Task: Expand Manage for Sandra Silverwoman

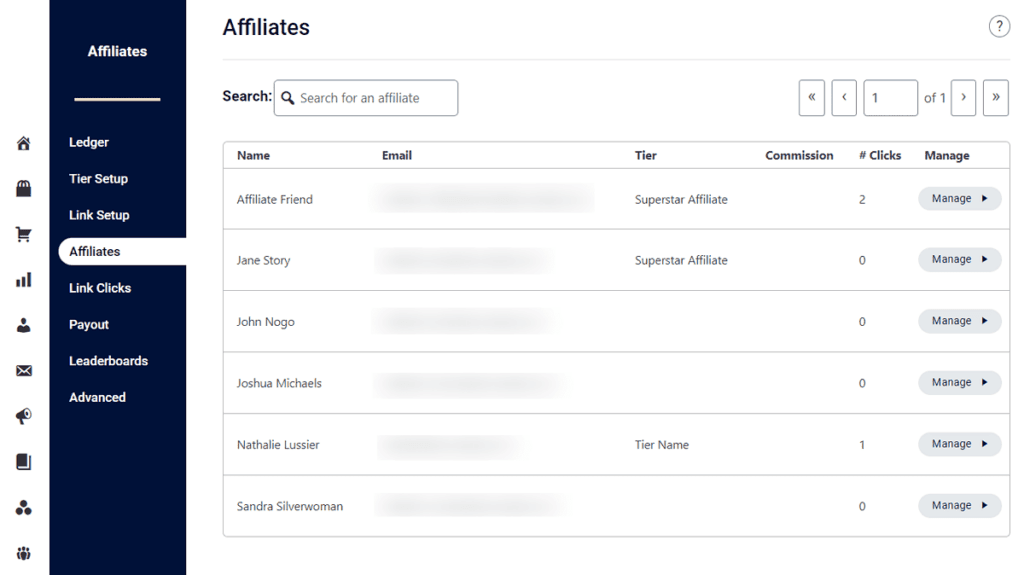Action: click(959, 505)
